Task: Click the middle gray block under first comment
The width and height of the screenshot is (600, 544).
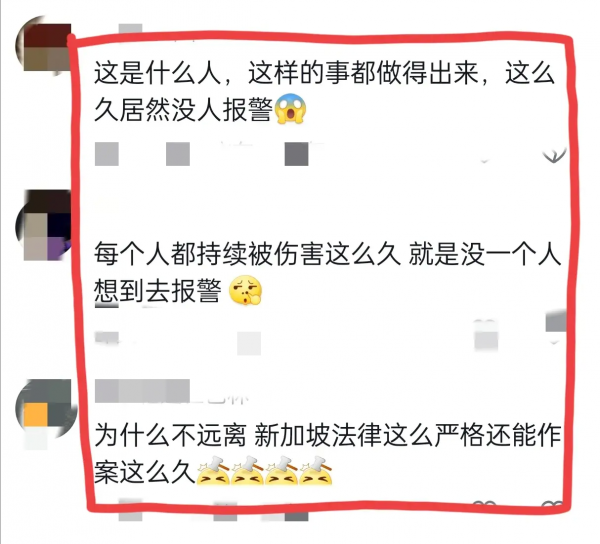Action: pyautogui.click(x=178, y=154)
